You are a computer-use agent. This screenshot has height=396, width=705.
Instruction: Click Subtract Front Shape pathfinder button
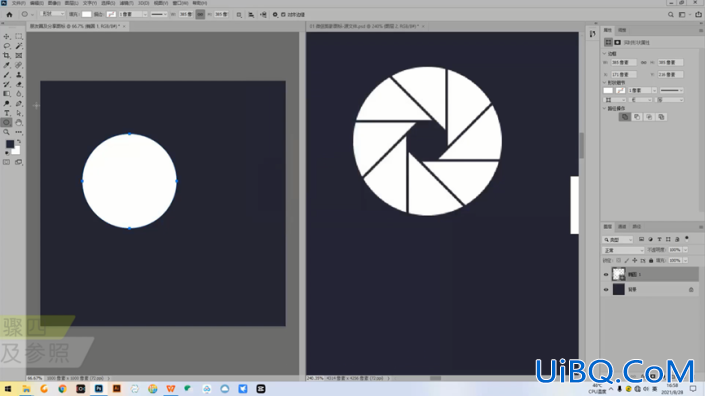coord(637,117)
